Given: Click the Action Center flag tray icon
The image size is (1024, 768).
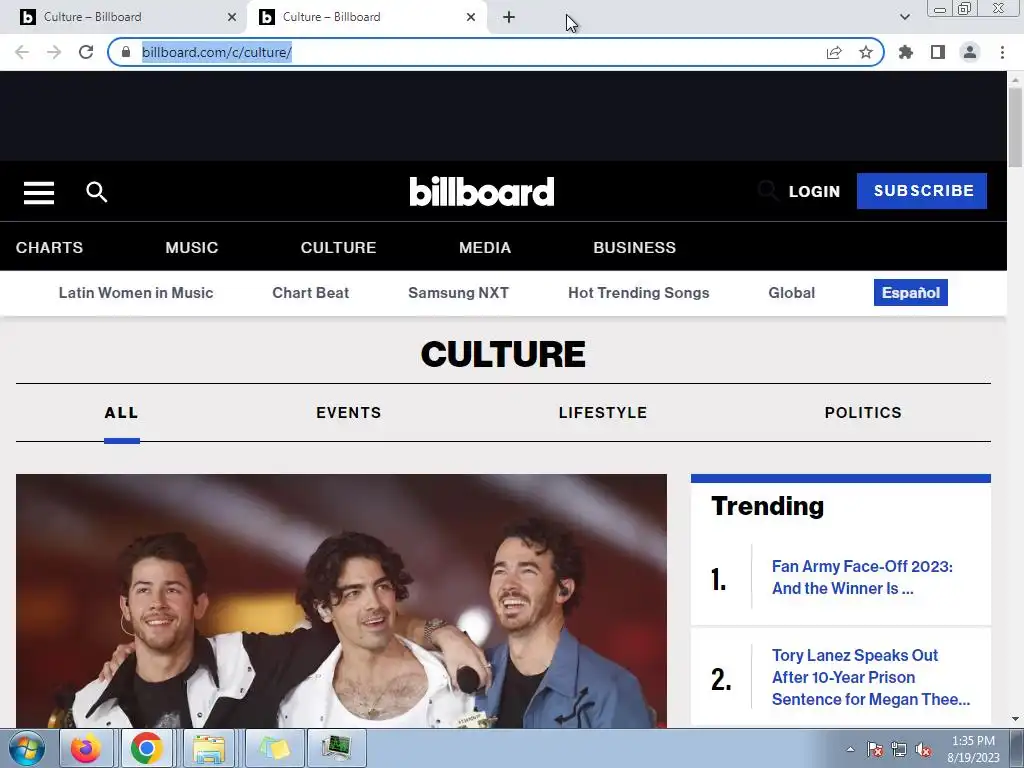Looking at the screenshot, I should pyautogui.click(x=875, y=749).
